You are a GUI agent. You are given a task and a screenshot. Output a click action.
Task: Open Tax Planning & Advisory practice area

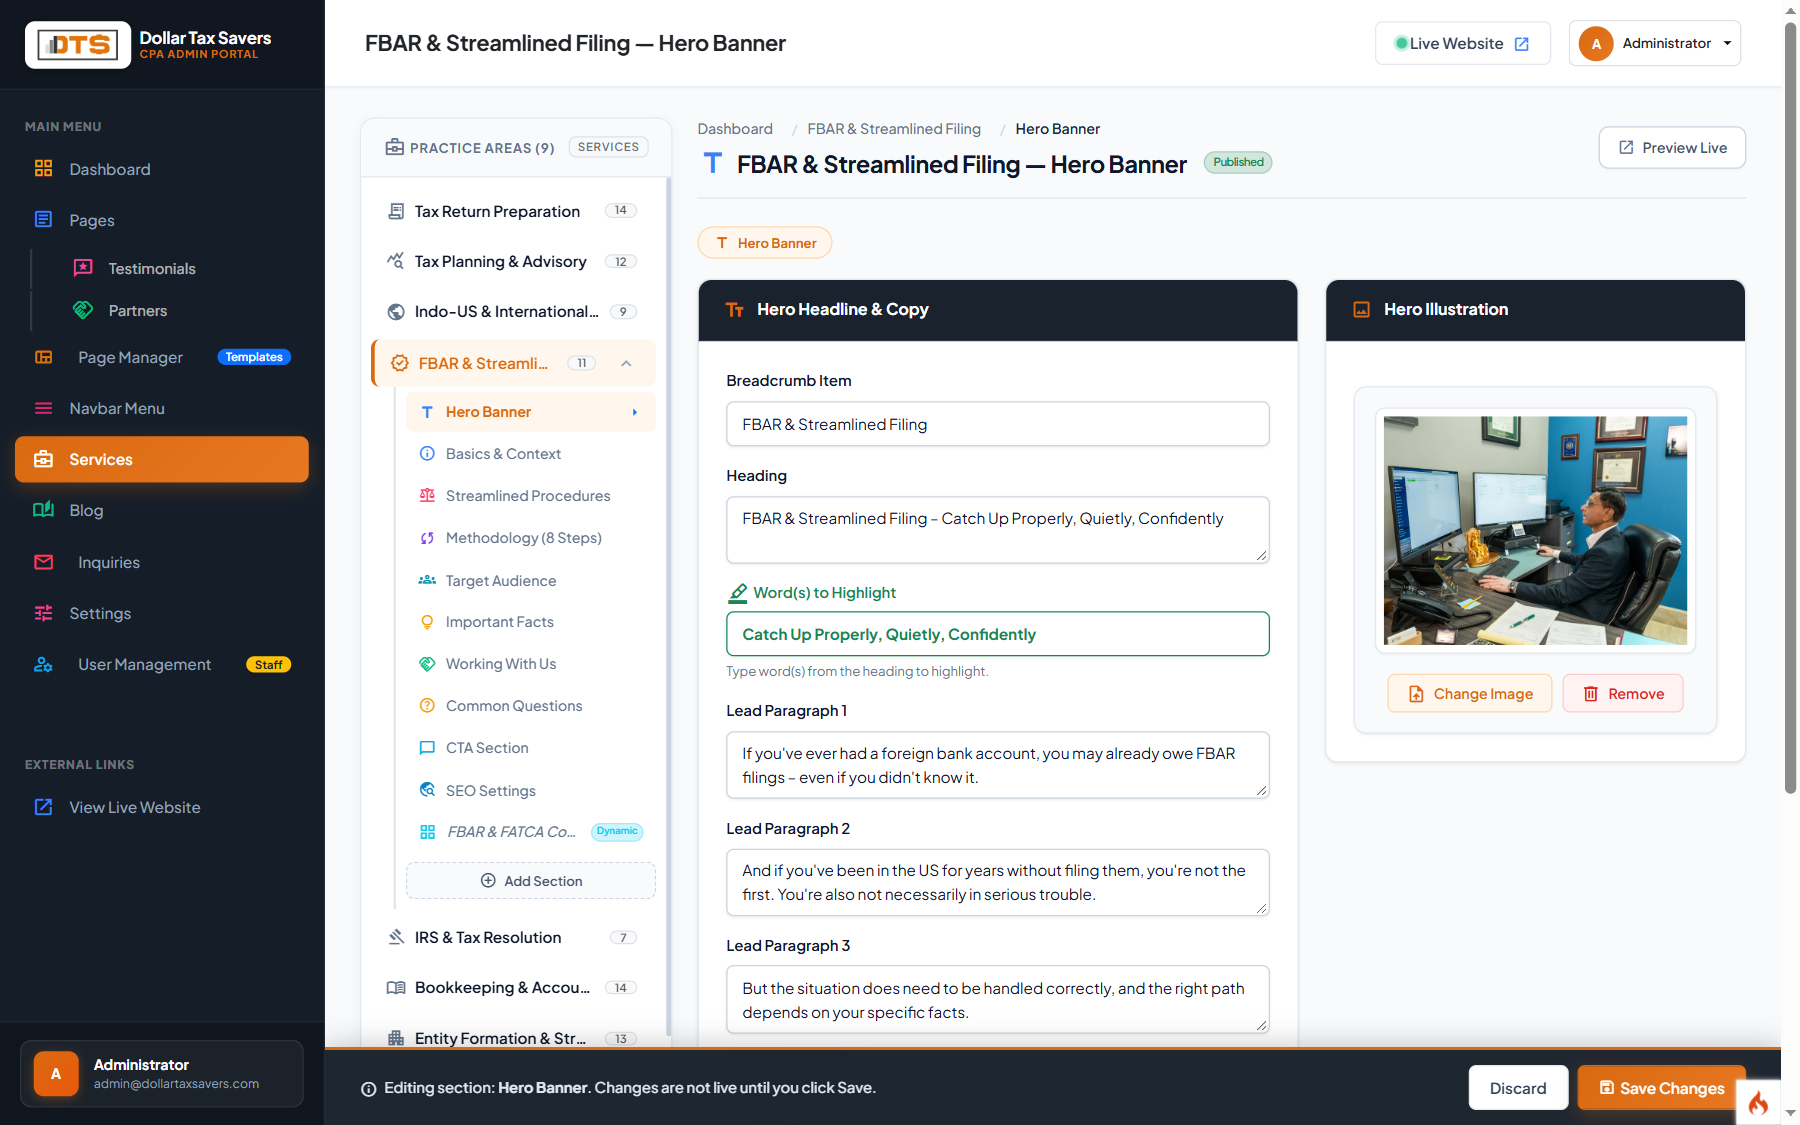tap(512, 261)
